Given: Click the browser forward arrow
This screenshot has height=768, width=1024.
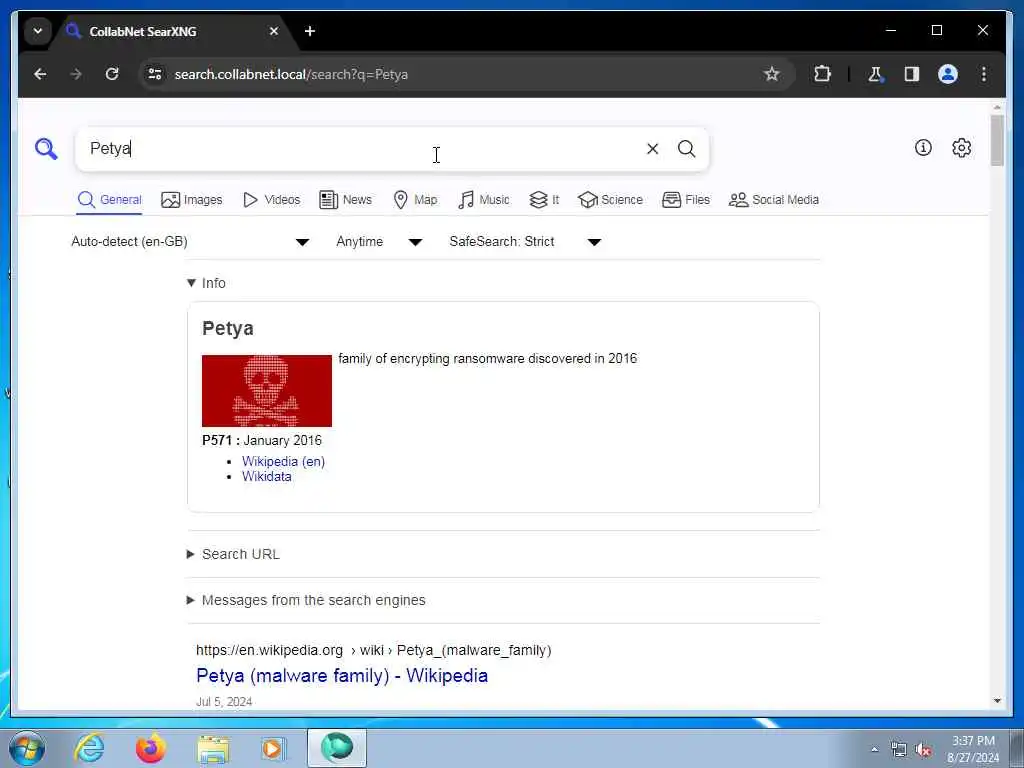Looking at the screenshot, I should (76, 74).
